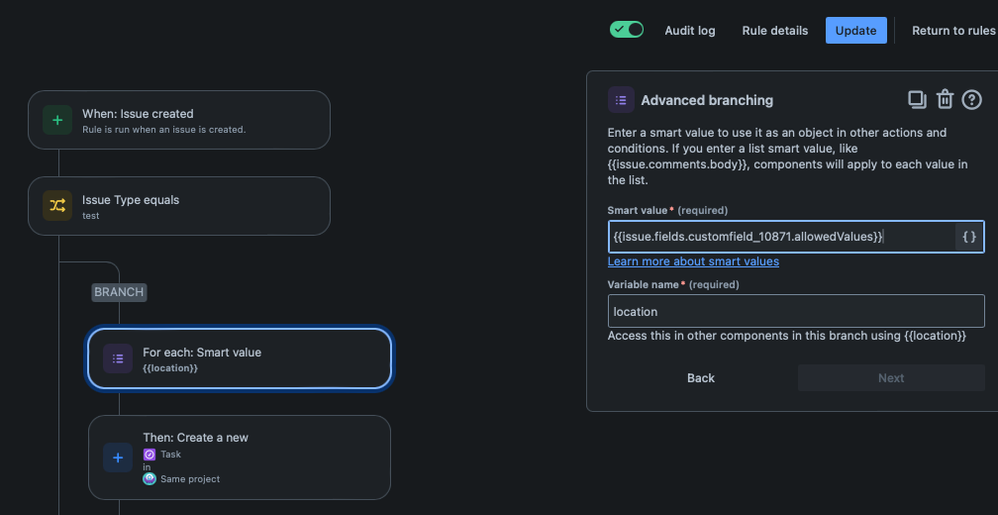The image size is (998, 515).
Task: Click the Same project avatar icon
Action: (x=149, y=479)
